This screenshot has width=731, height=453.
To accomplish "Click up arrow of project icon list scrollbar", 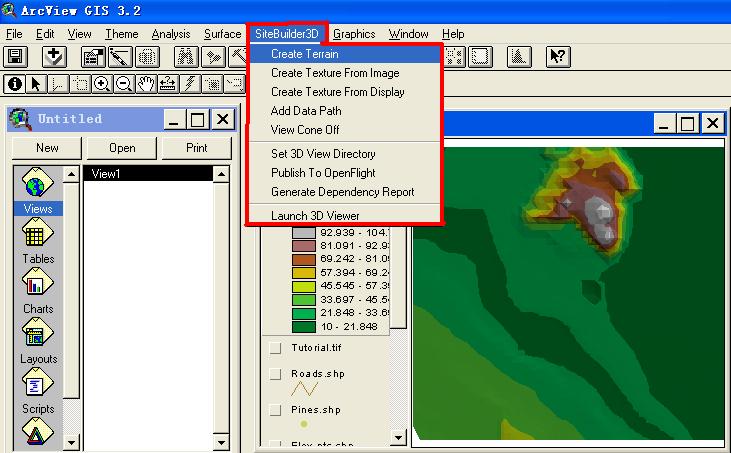I will click(71, 175).
